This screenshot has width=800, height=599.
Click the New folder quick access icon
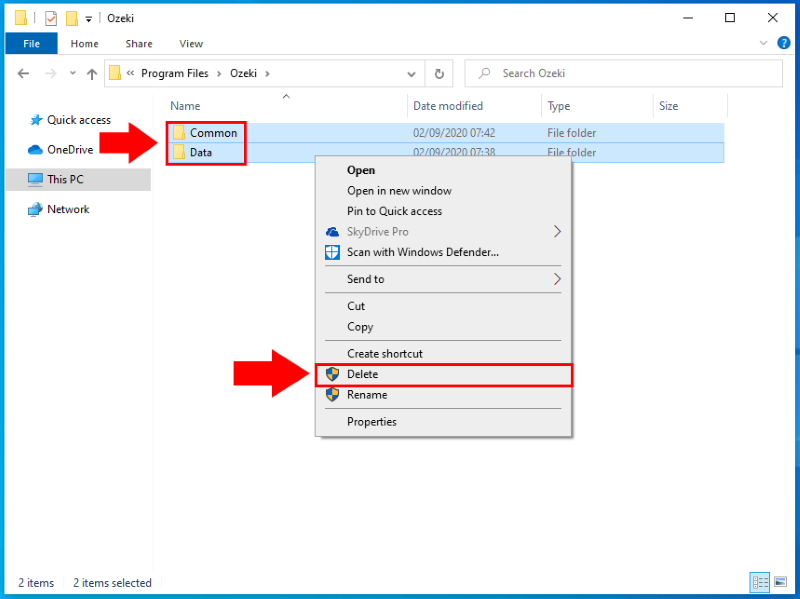coord(72,18)
